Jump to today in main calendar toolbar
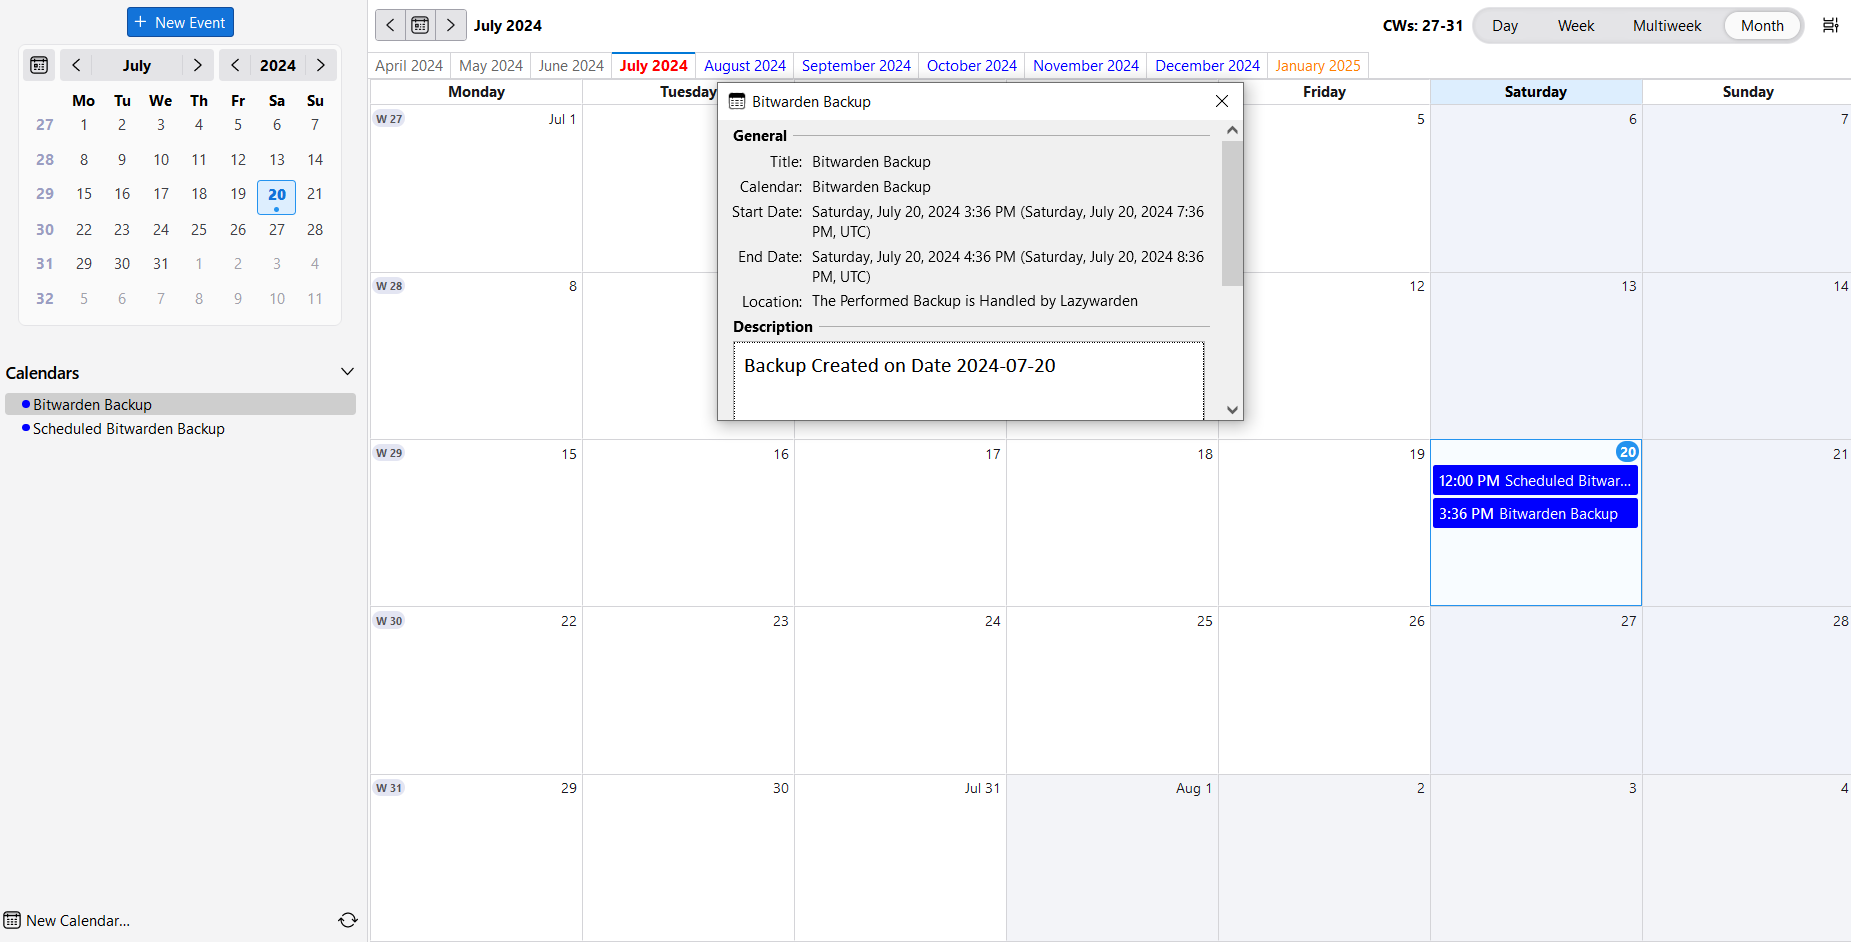 [x=421, y=25]
